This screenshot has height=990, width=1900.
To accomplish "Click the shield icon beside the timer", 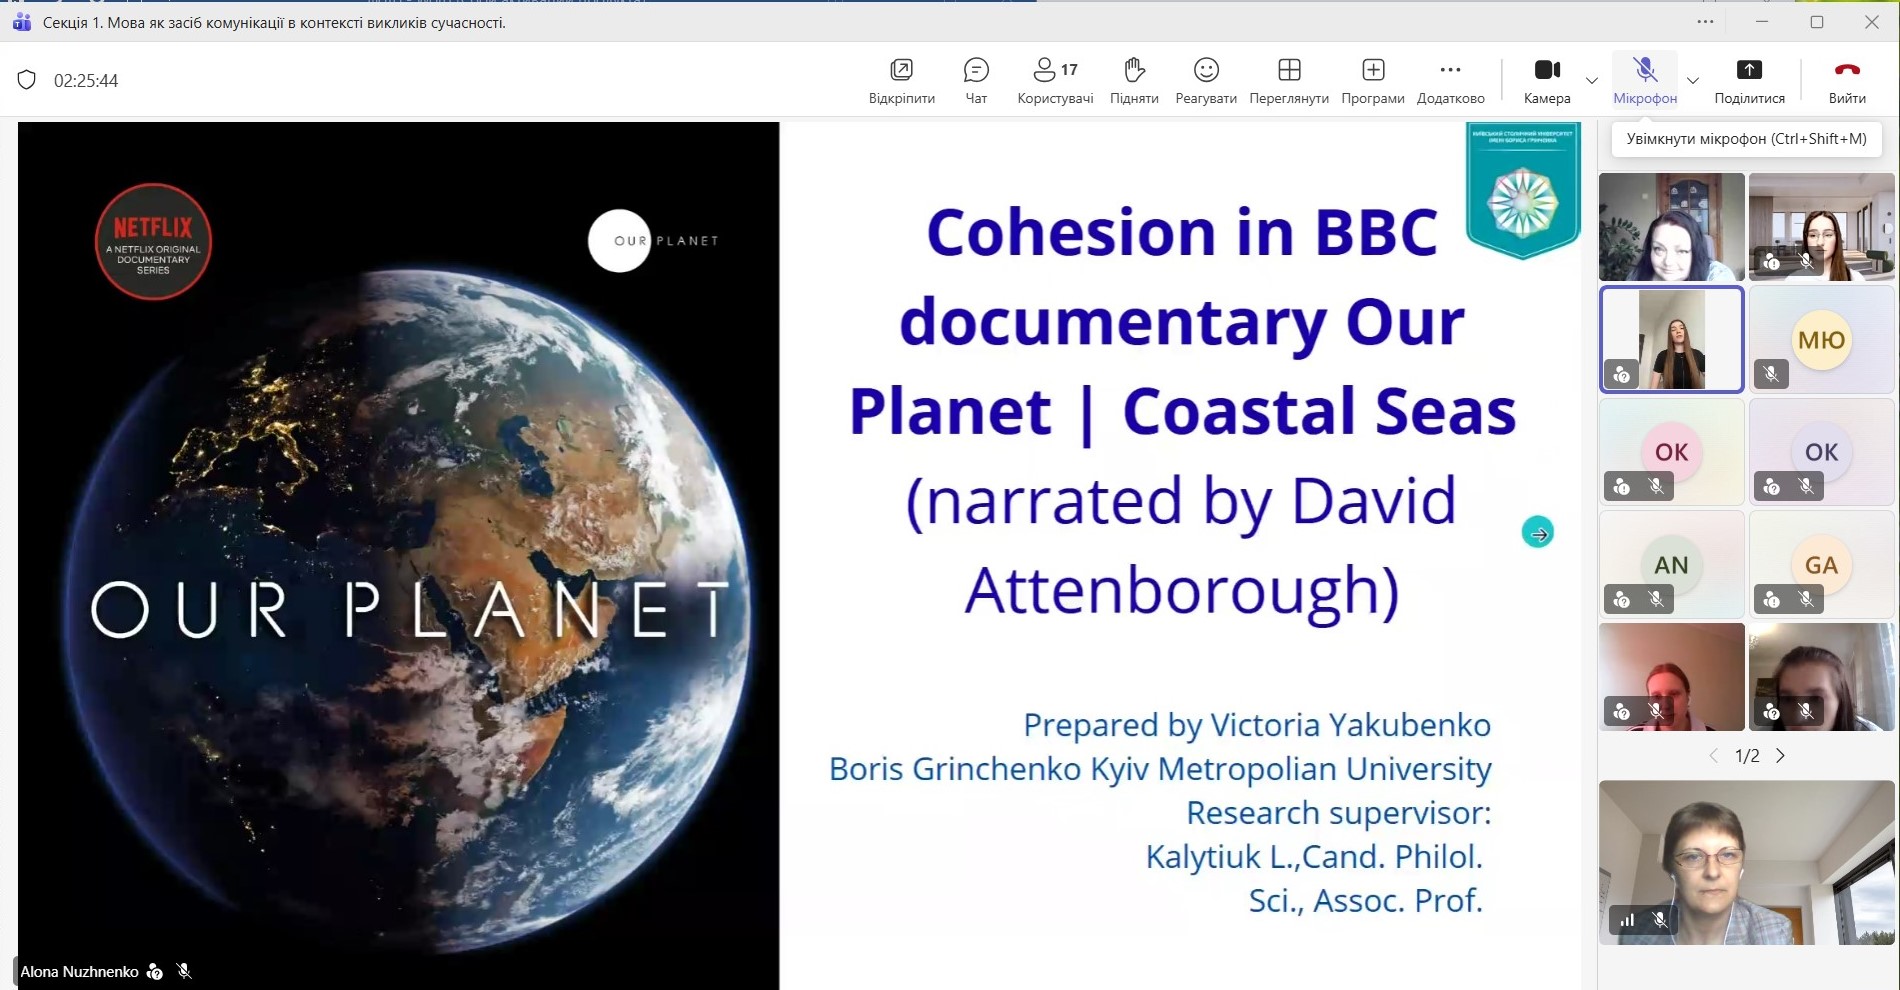I will tap(27, 80).
